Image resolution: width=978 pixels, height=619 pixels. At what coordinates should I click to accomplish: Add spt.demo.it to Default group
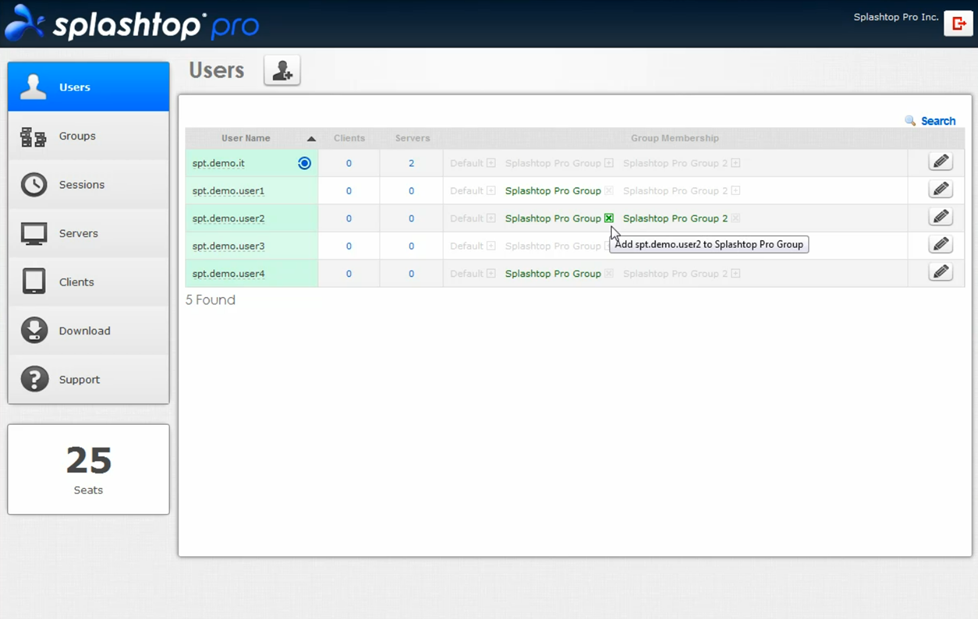(491, 163)
